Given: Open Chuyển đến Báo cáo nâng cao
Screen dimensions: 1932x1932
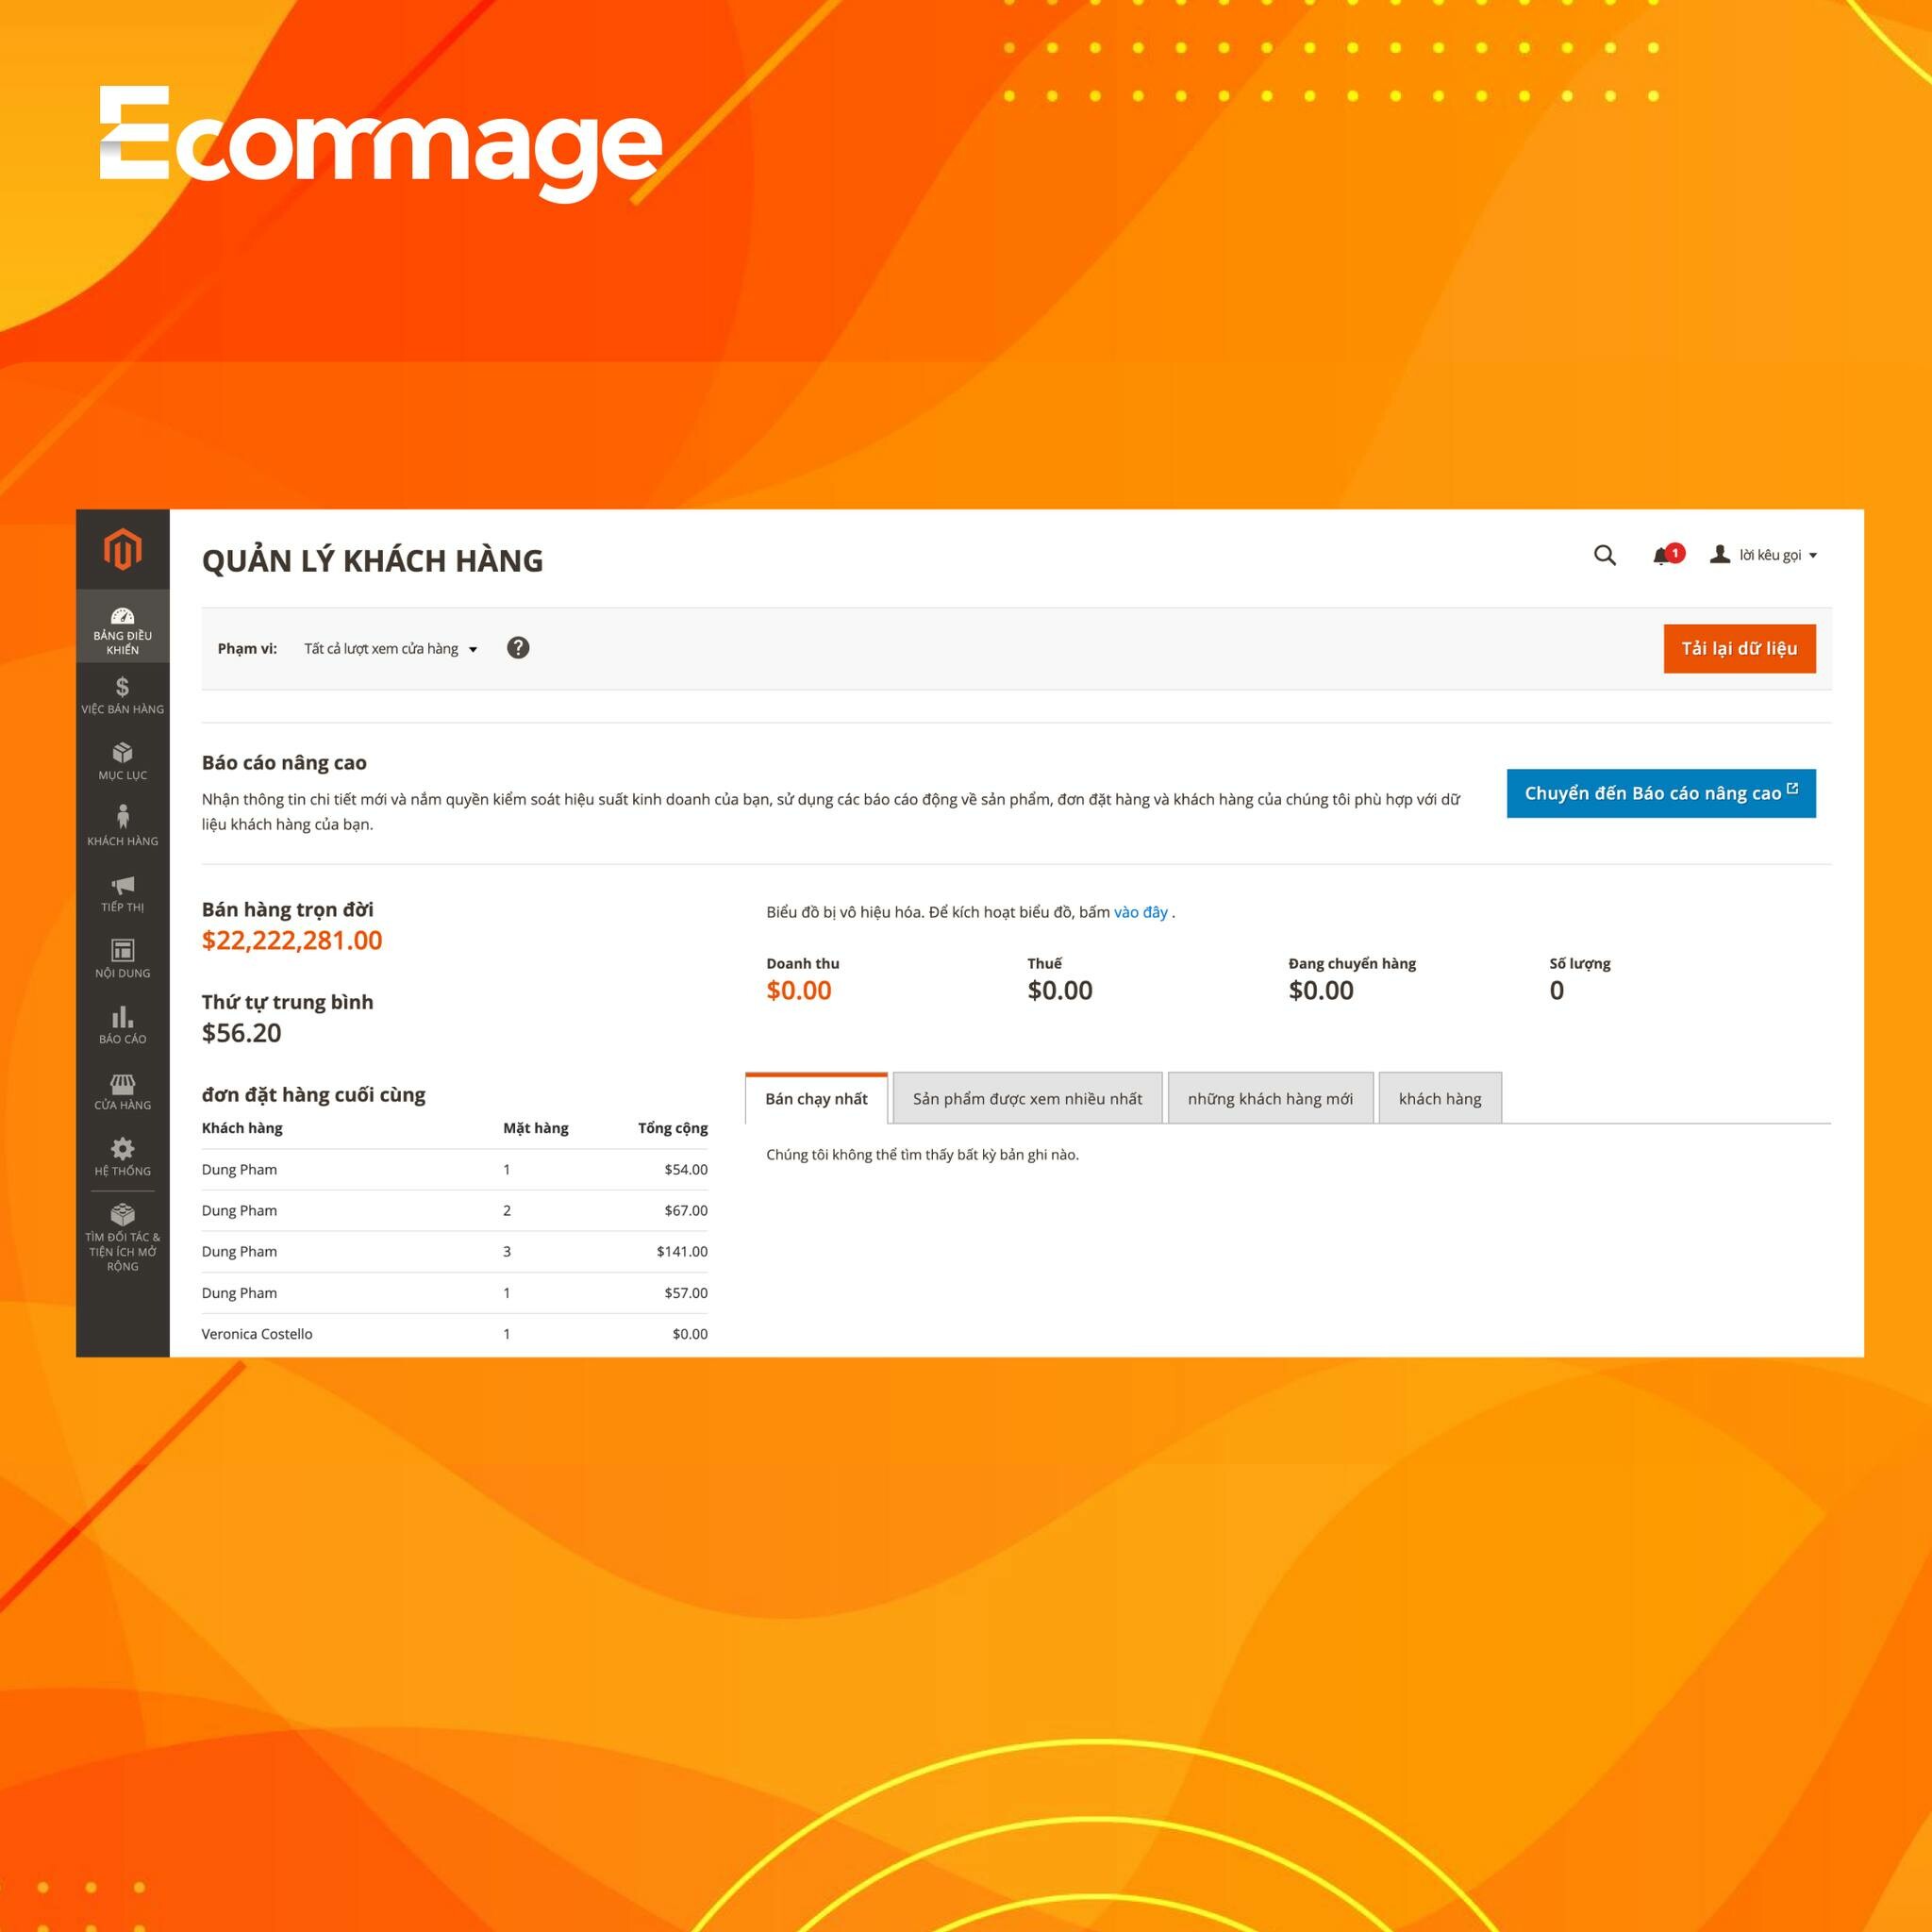Looking at the screenshot, I should (1661, 792).
